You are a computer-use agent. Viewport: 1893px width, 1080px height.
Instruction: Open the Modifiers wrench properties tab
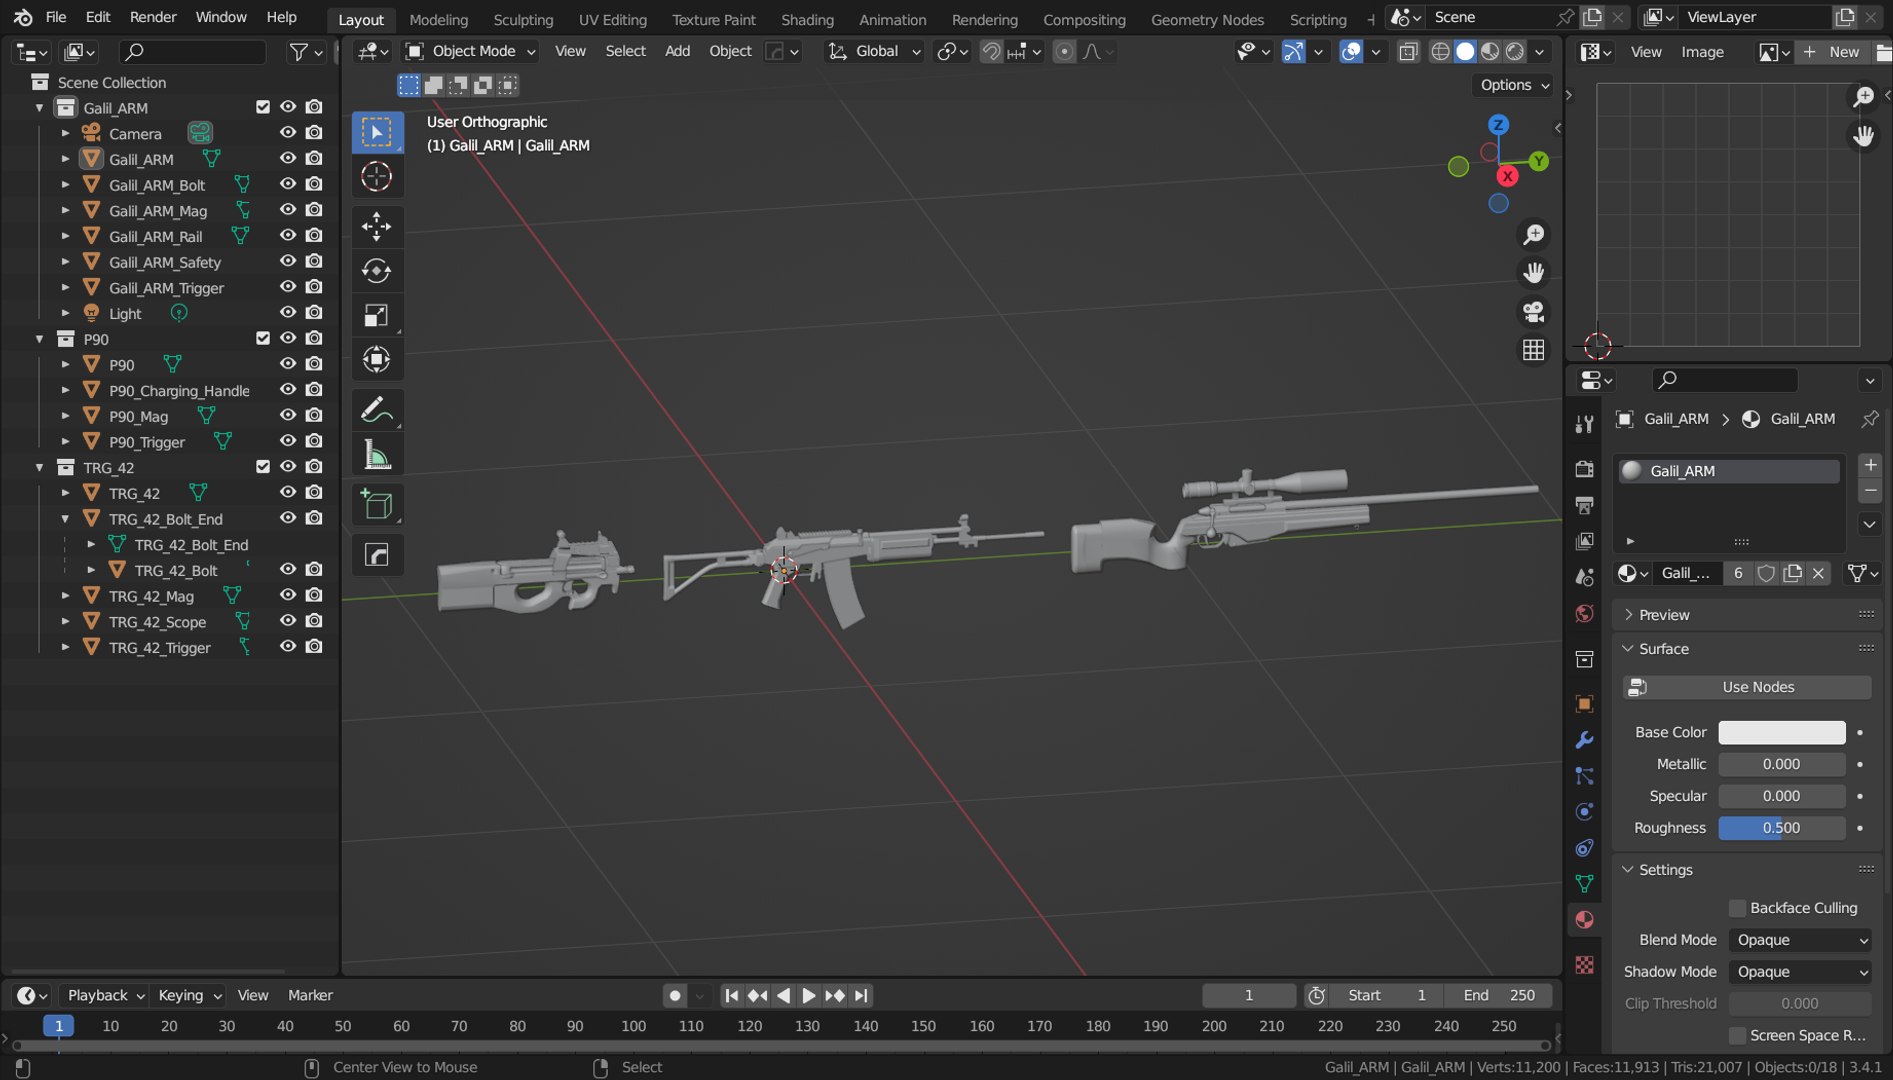pos(1585,740)
